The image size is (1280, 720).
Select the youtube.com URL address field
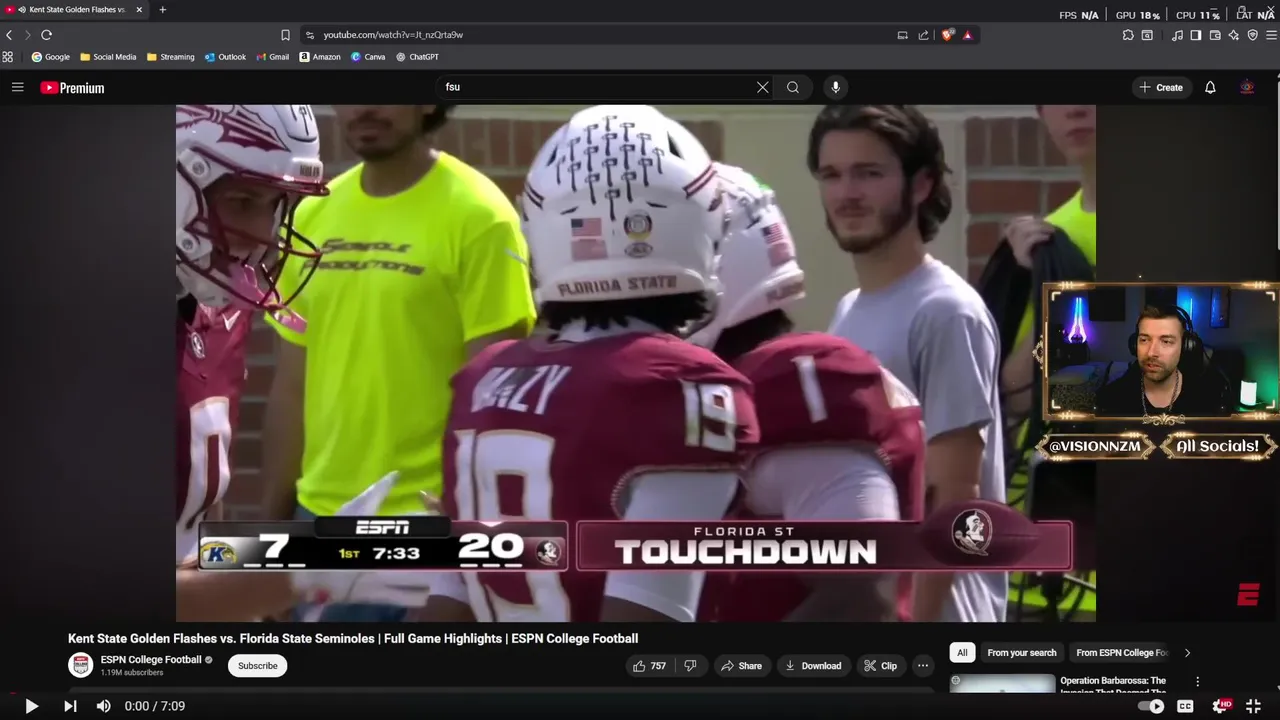pyautogui.click(x=393, y=35)
